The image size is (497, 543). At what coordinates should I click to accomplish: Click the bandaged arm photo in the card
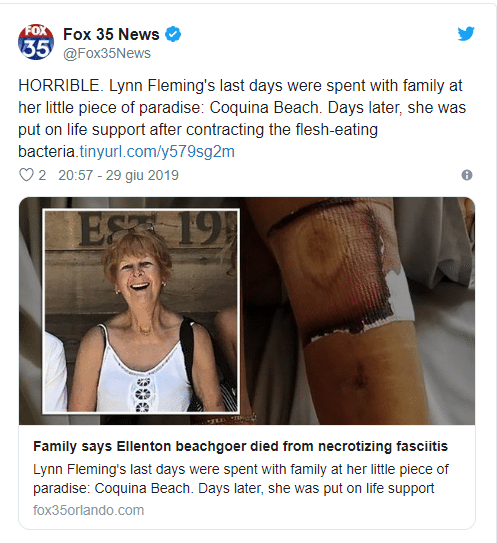tap(357, 311)
